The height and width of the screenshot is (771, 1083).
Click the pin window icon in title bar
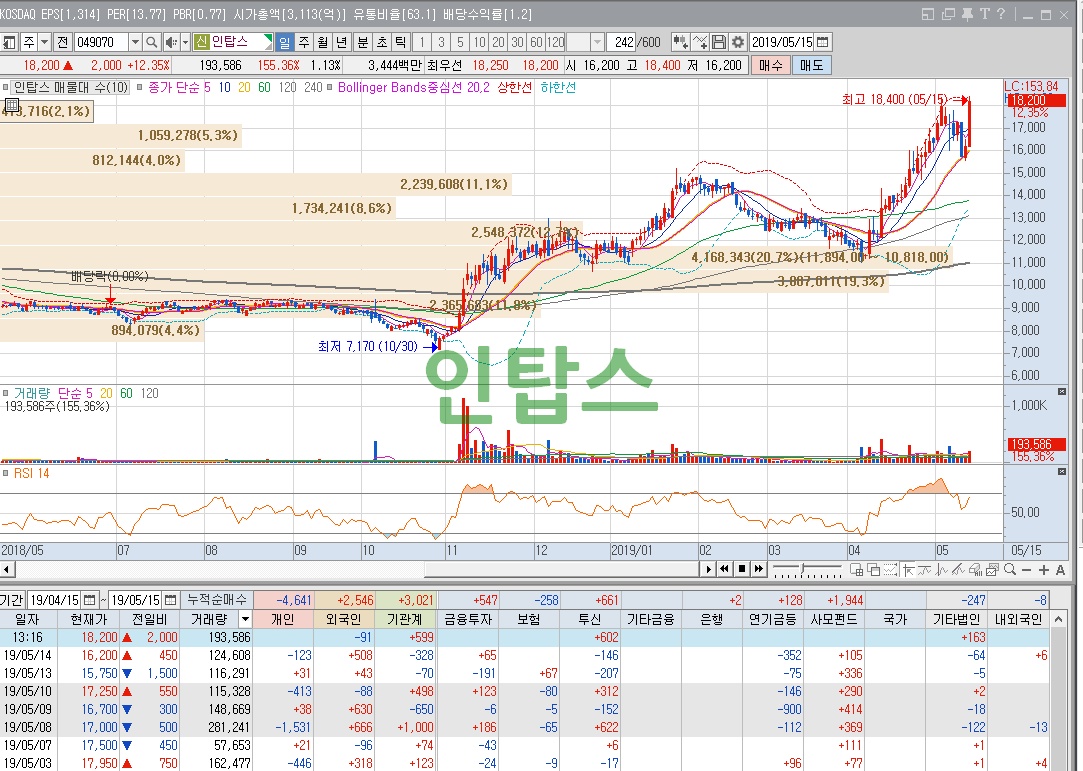click(x=967, y=14)
